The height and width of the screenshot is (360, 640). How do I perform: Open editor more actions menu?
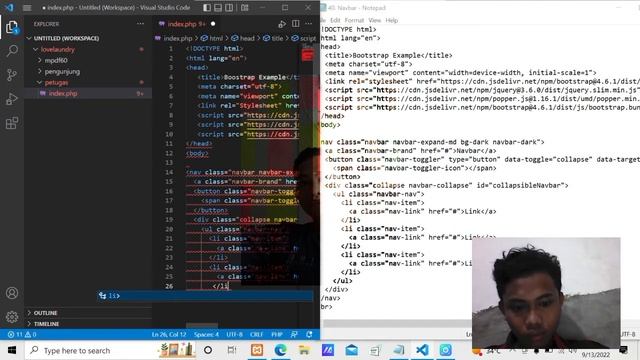tap(309, 24)
